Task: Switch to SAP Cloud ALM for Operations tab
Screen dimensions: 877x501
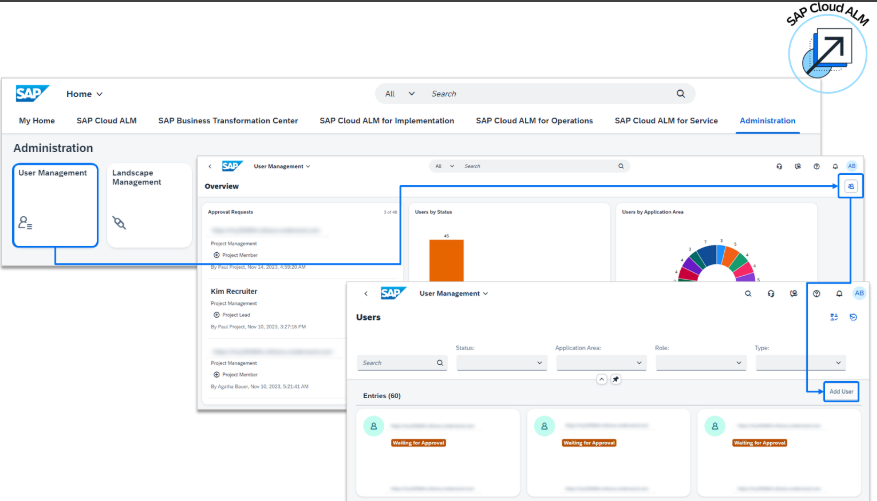Action: (534, 120)
